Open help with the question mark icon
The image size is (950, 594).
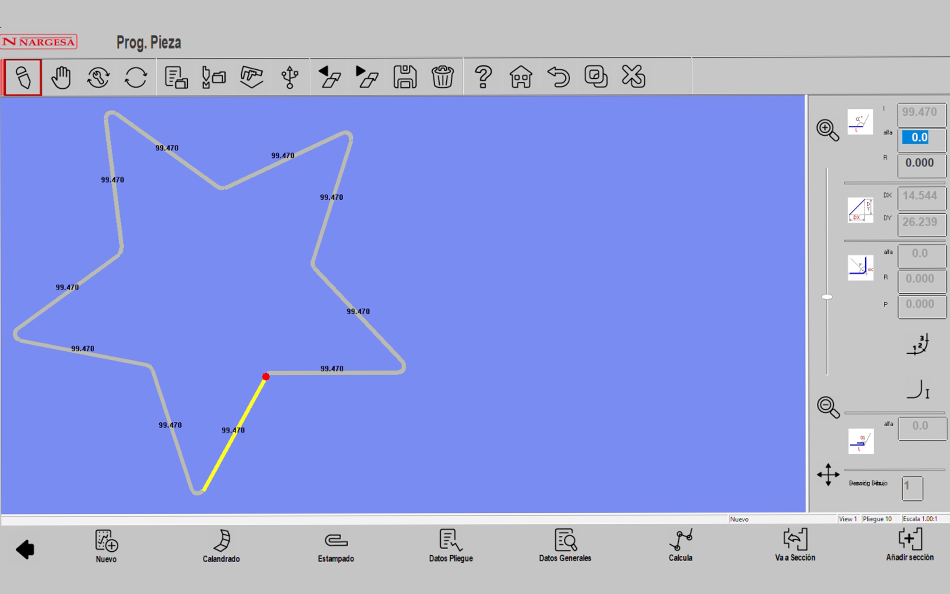pos(483,77)
